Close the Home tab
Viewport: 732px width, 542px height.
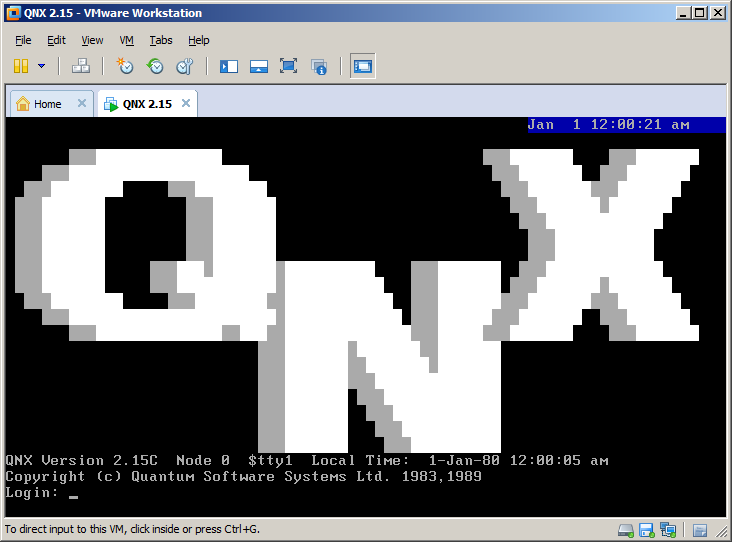click(82, 103)
